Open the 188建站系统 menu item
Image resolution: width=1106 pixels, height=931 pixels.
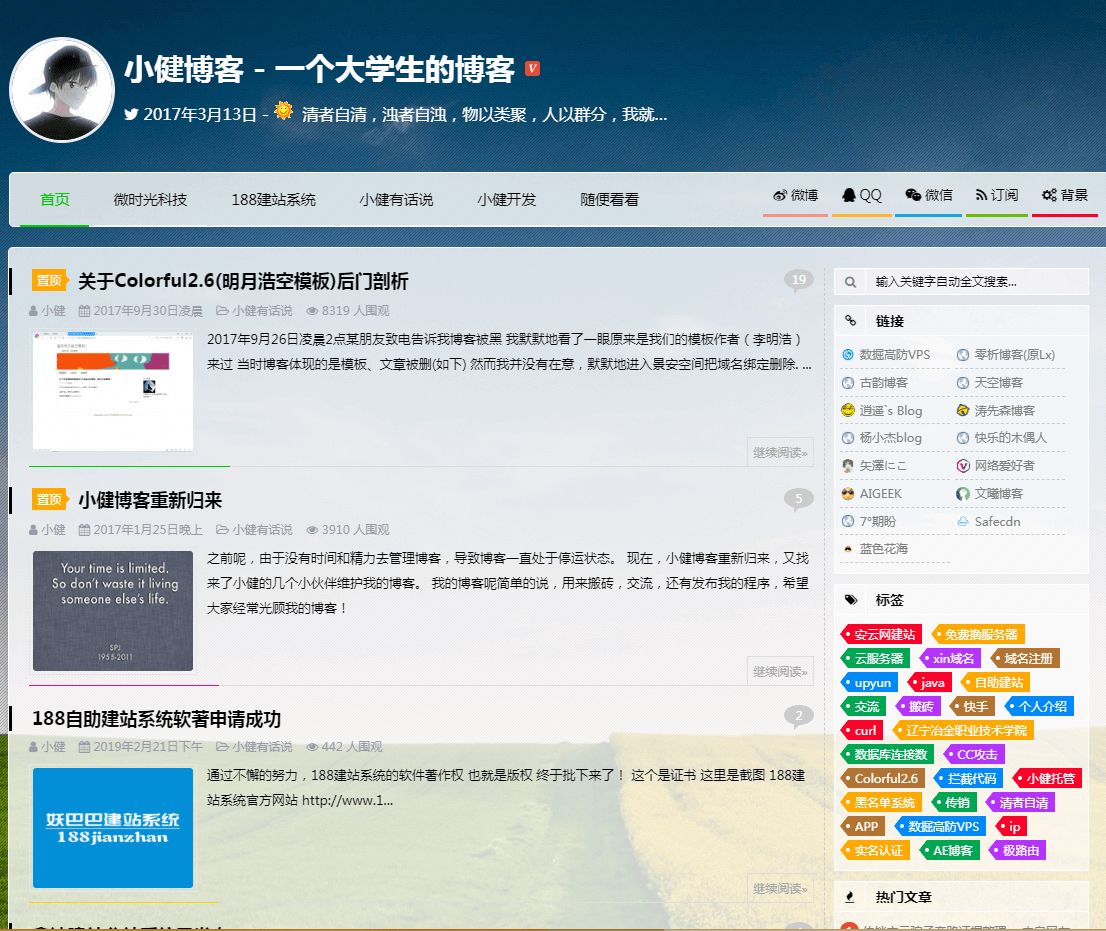273,200
